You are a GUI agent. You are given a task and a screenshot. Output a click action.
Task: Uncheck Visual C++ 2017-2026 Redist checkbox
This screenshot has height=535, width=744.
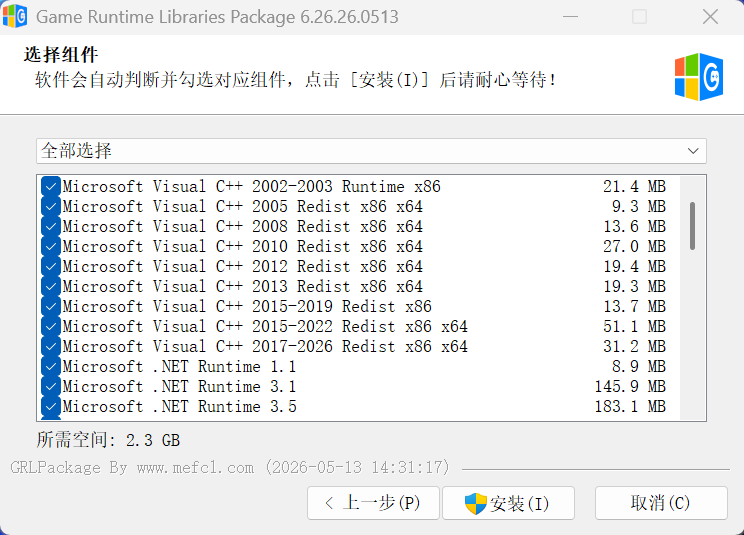point(51,346)
